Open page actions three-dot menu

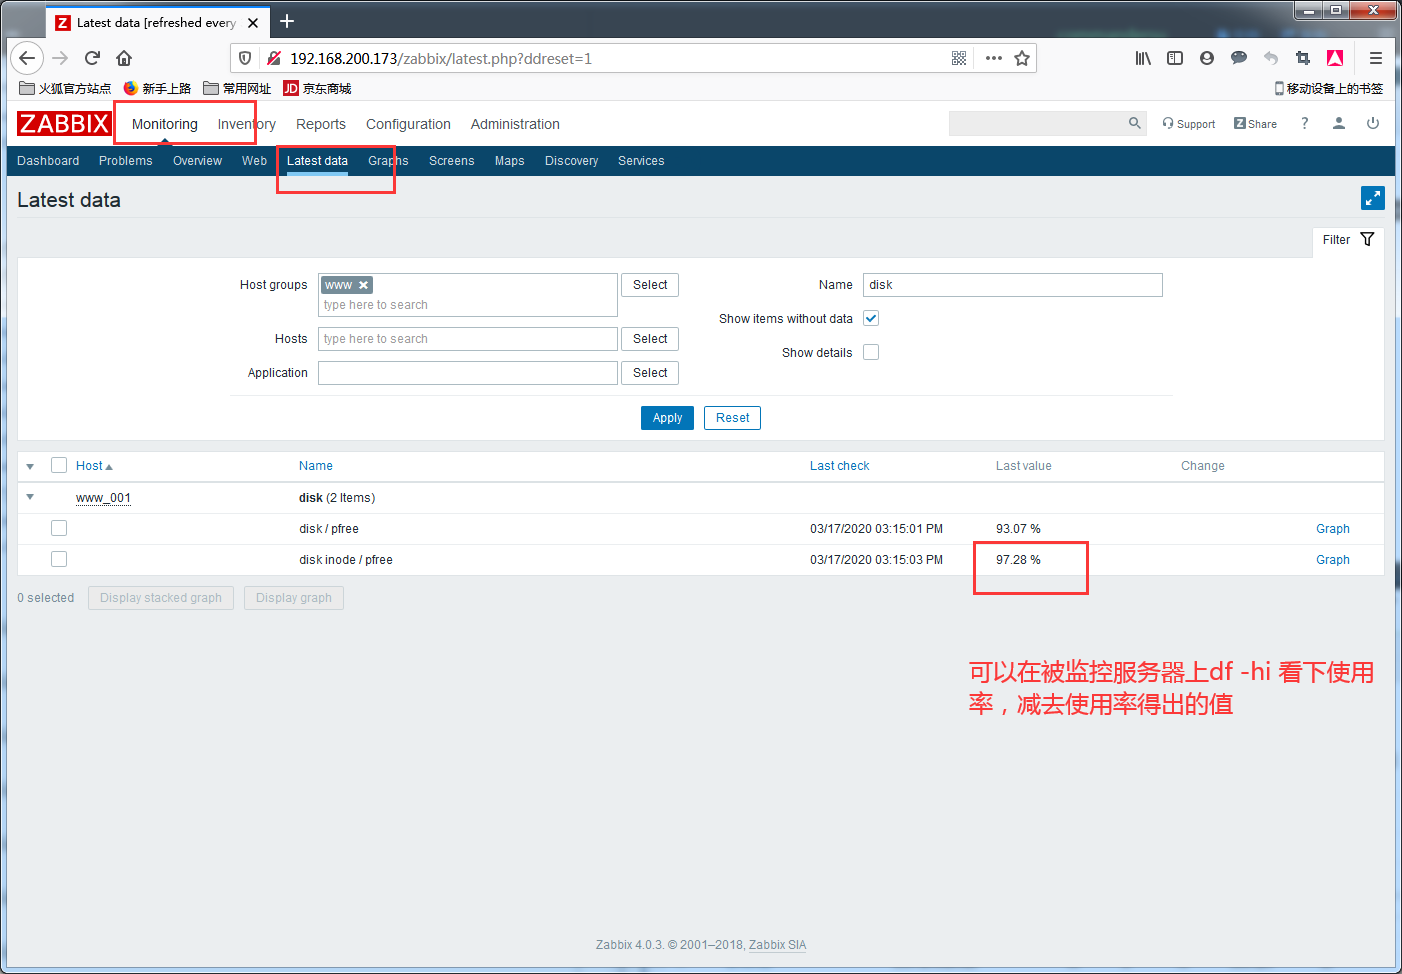tap(993, 58)
